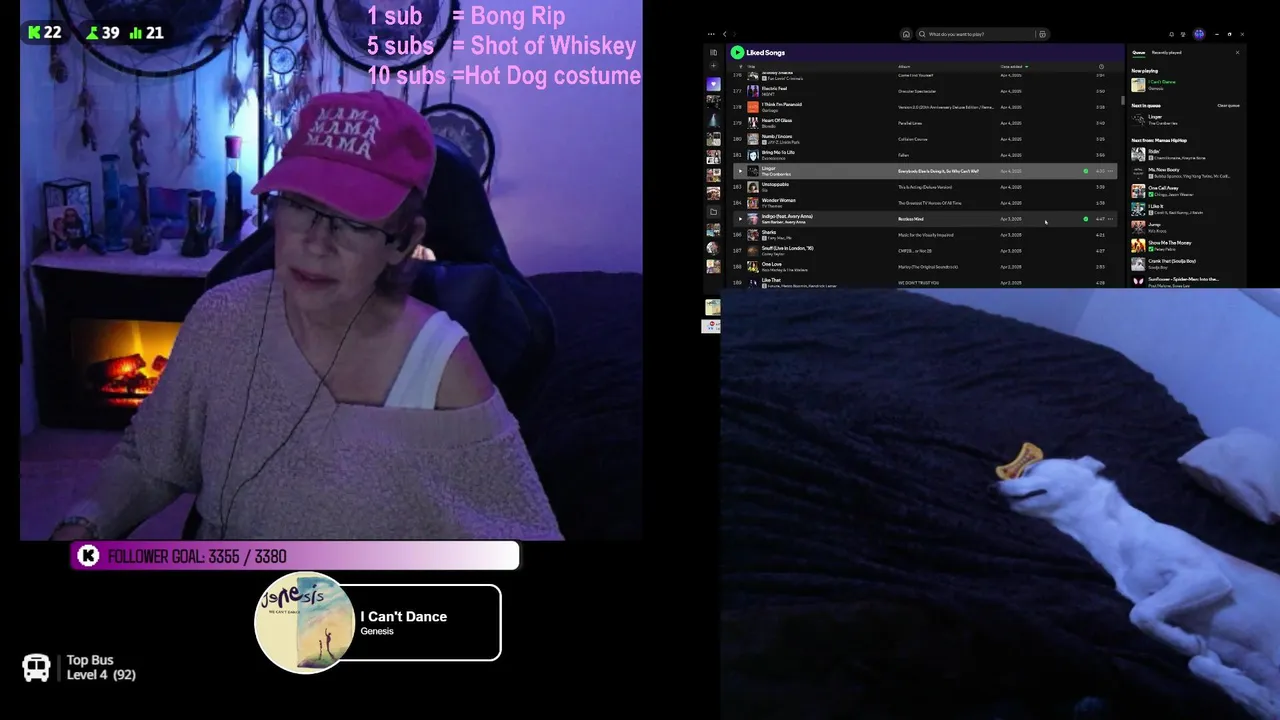
Task: Open I Can't Dance in Now playing
Action: [x=1186, y=85]
